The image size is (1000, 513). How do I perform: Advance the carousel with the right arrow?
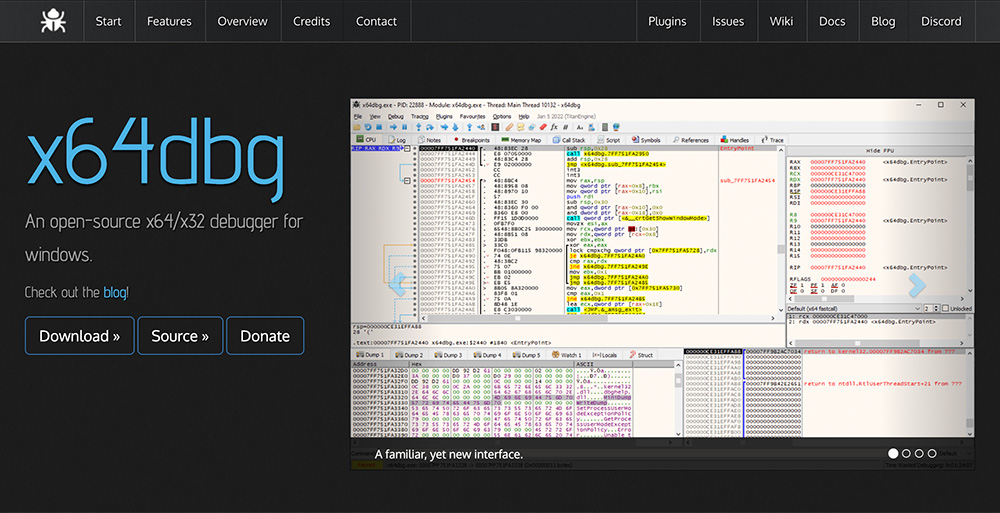(917, 285)
